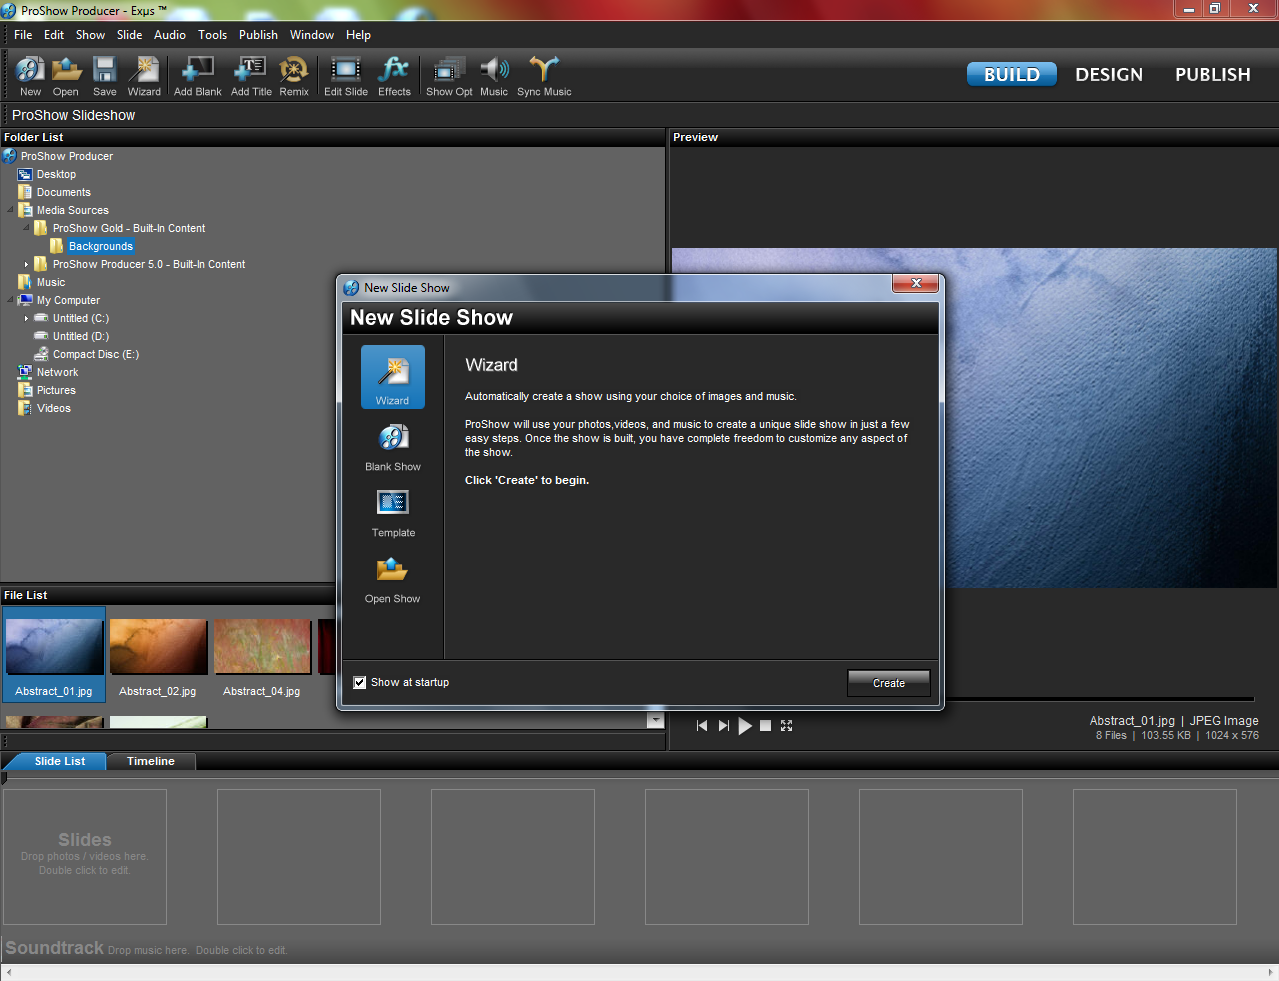
Task: Open Show Opt settings
Action: click(449, 76)
